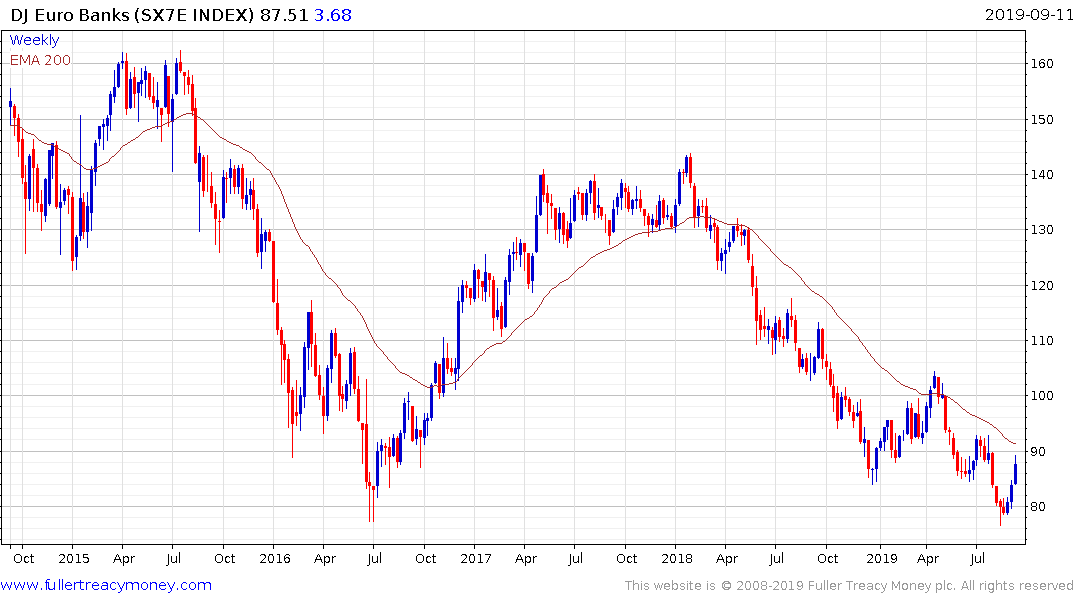Click the blue change value 3.68
This screenshot has height=600, width=1075.
point(333,15)
